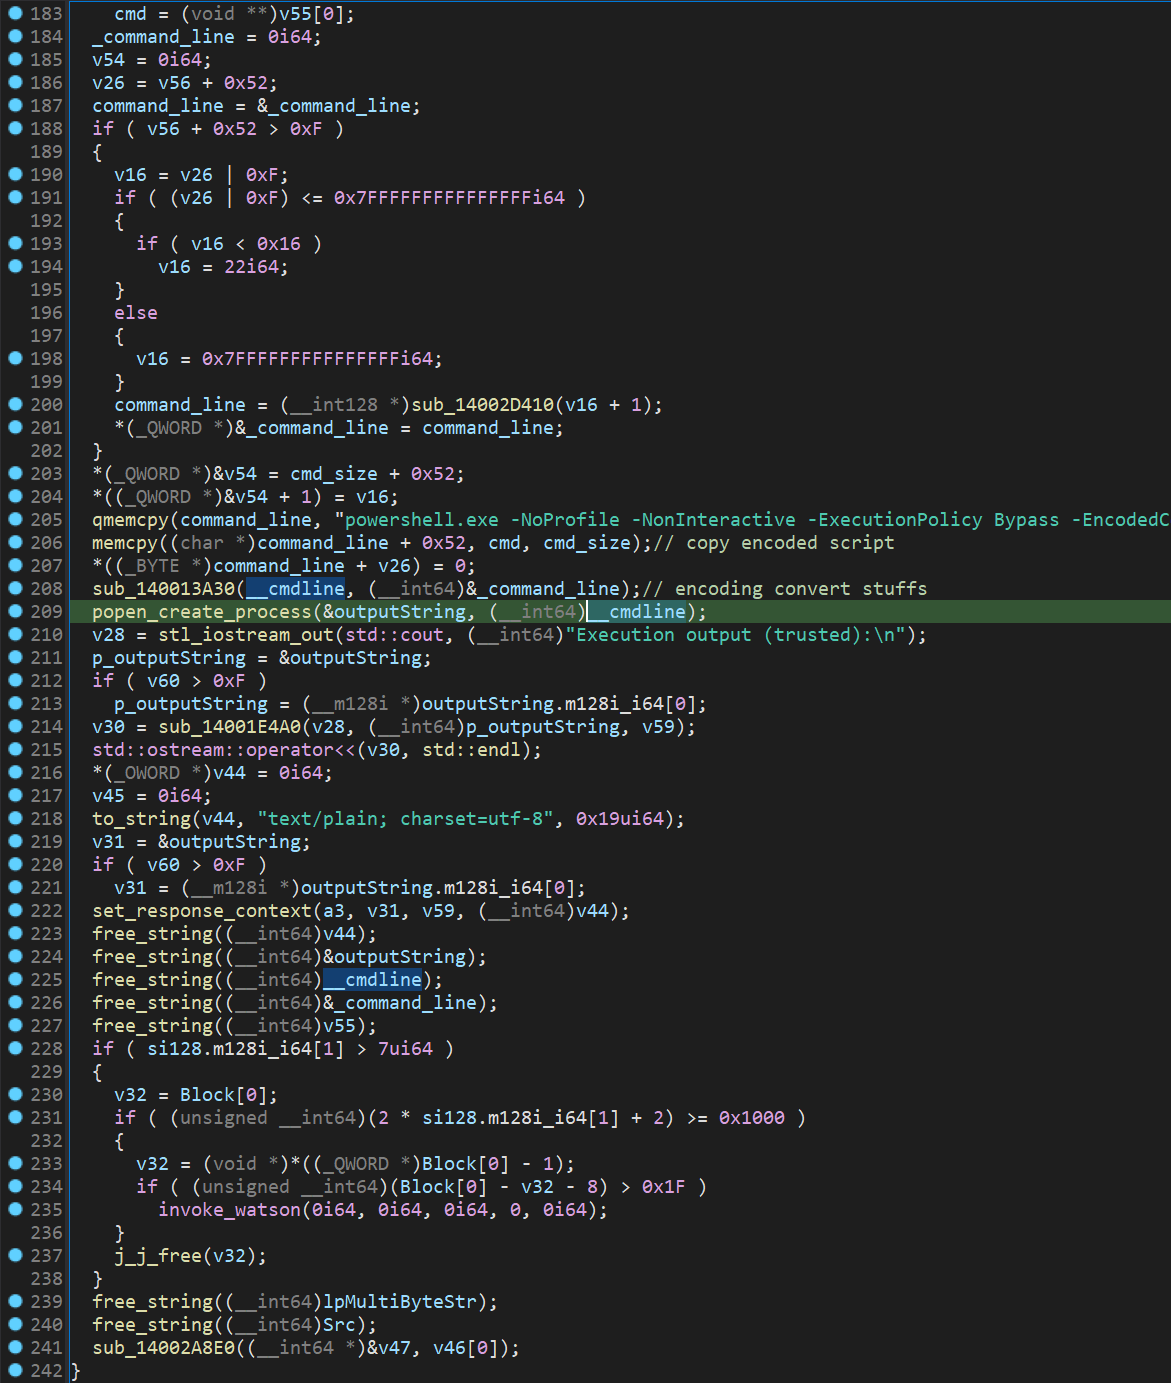Click cmd_size variable on line 203
This screenshot has width=1171, height=1383.
(x=334, y=474)
